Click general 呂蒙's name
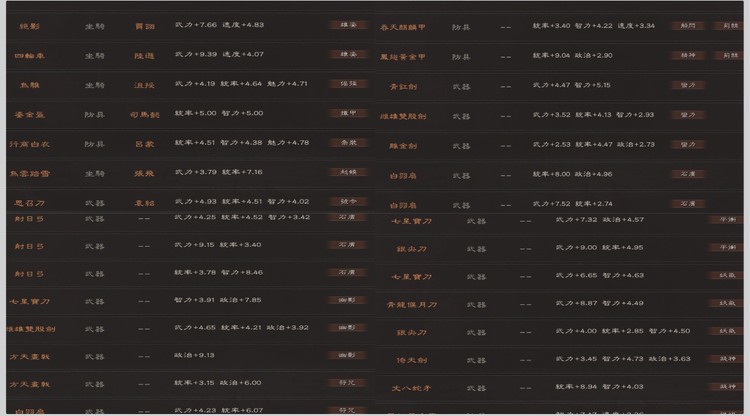The width and height of the screenshot is (750, 416). click(145, 143)
